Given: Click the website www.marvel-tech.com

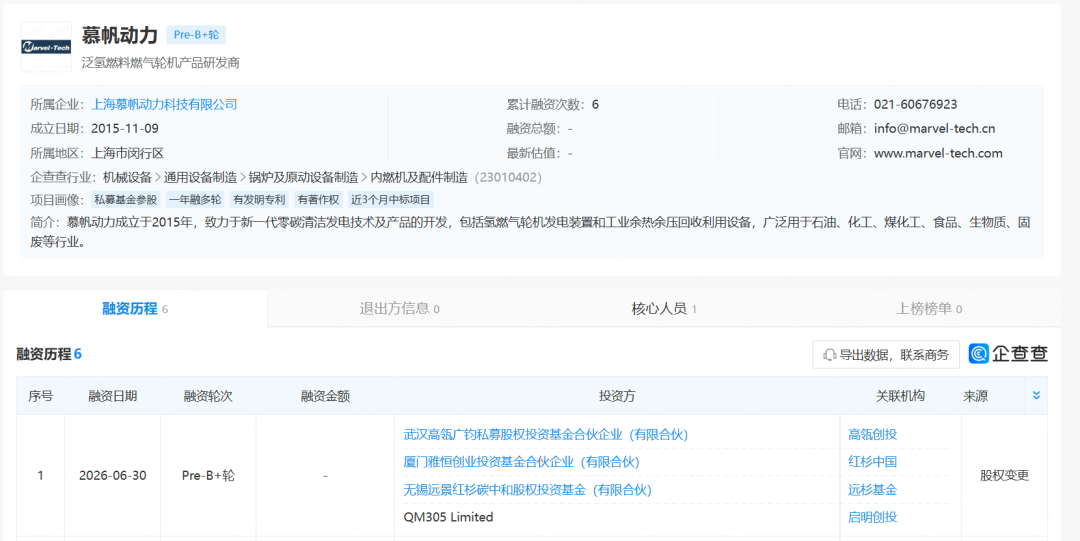Looking at the screenshot, I should pyautogui.click(x=938, y=153).
